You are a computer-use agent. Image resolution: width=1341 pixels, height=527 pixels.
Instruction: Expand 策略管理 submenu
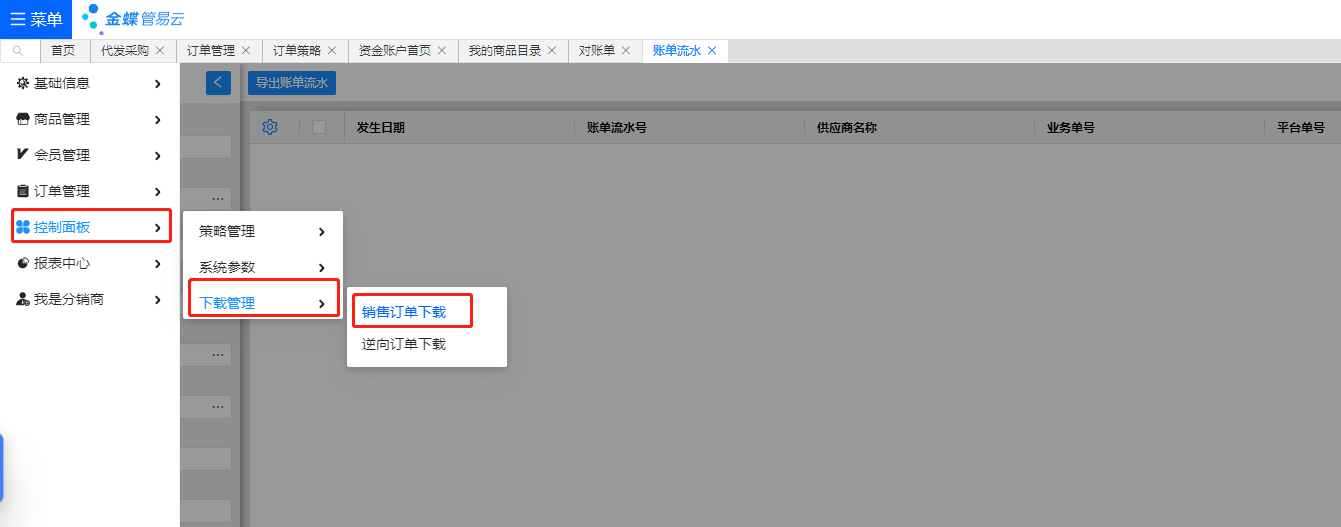(262, 231)
